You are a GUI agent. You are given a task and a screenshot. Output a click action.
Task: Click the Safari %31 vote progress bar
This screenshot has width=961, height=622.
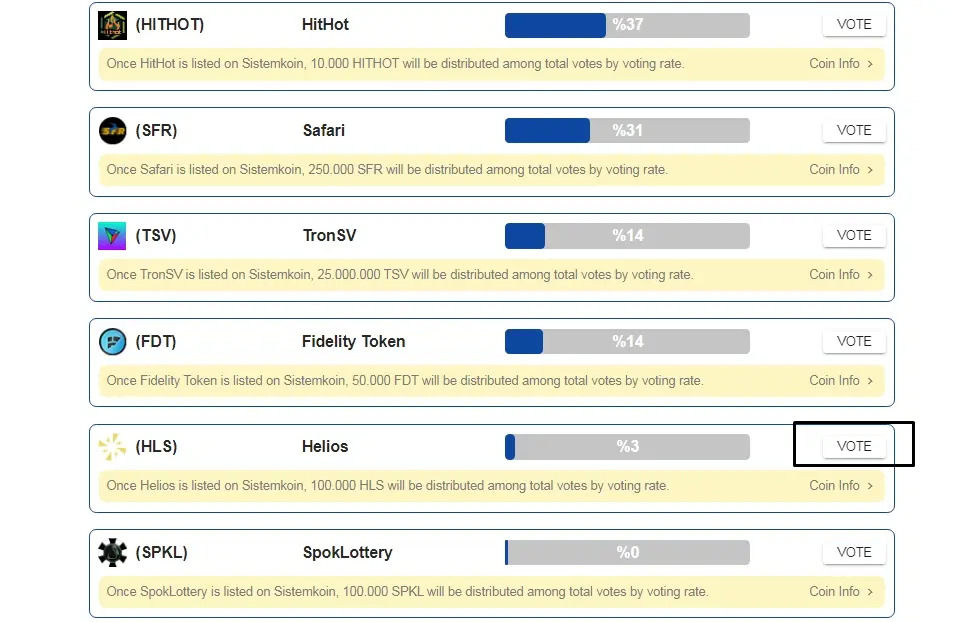pos(627,131)
